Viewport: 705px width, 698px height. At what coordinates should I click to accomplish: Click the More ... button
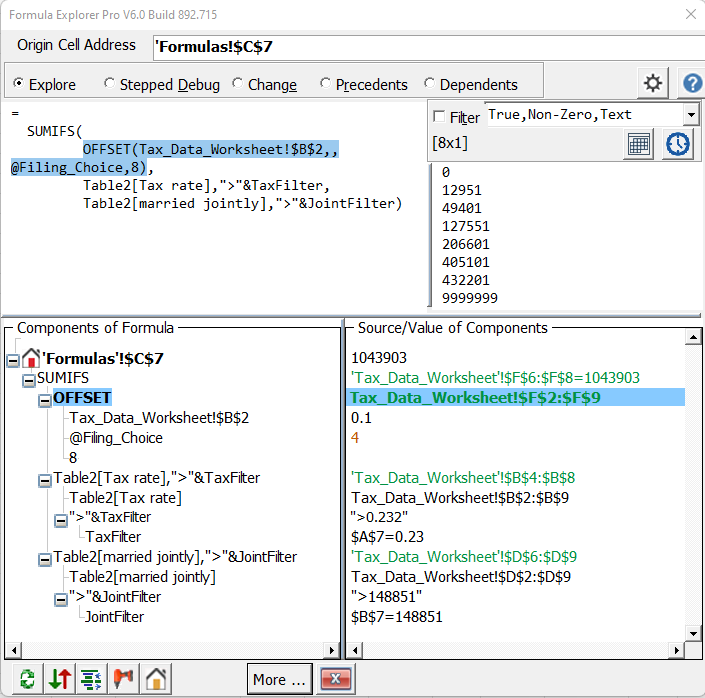coord(279,679)
